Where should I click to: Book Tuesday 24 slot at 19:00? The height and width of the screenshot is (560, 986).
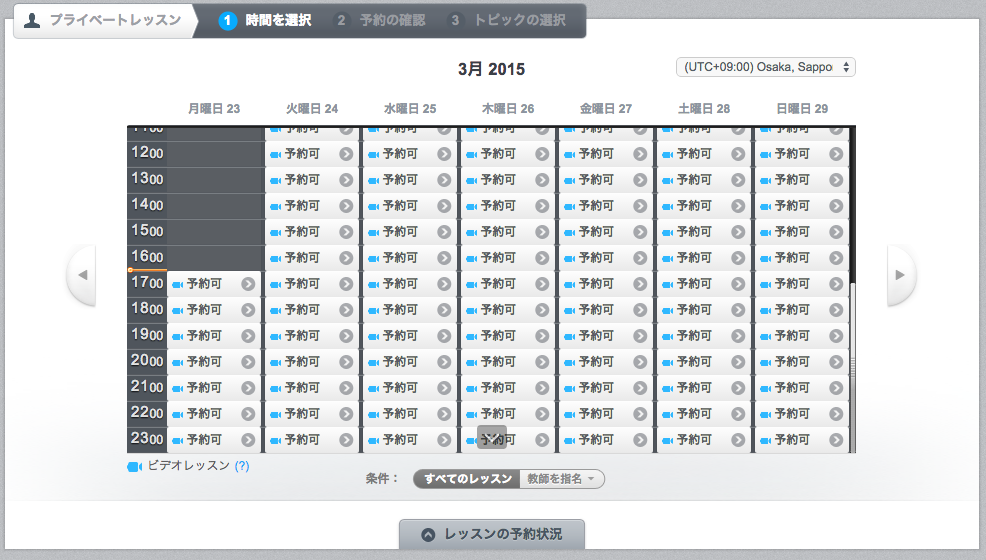click(x=312, y=336)
